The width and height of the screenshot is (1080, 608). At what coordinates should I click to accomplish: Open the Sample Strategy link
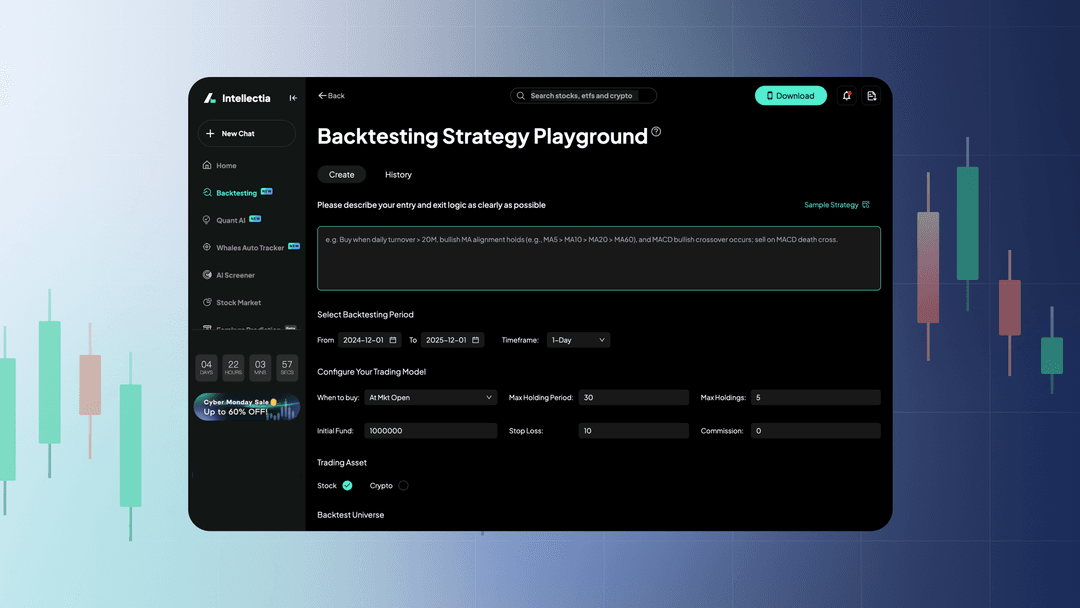coord(836,205)
